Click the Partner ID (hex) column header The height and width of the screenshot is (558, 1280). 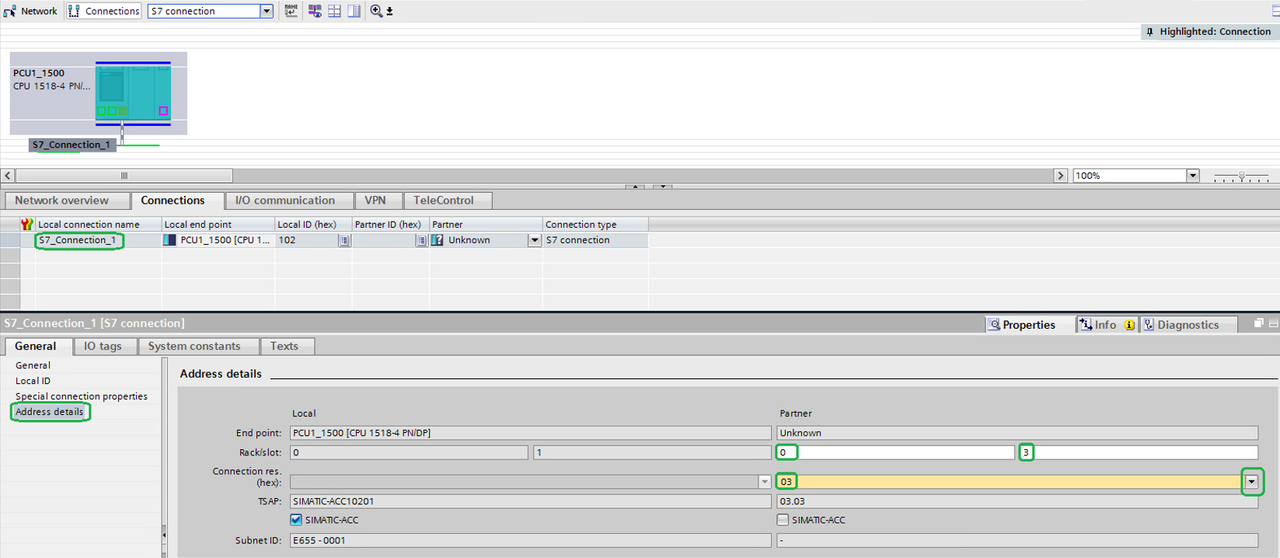pos(390,224)
